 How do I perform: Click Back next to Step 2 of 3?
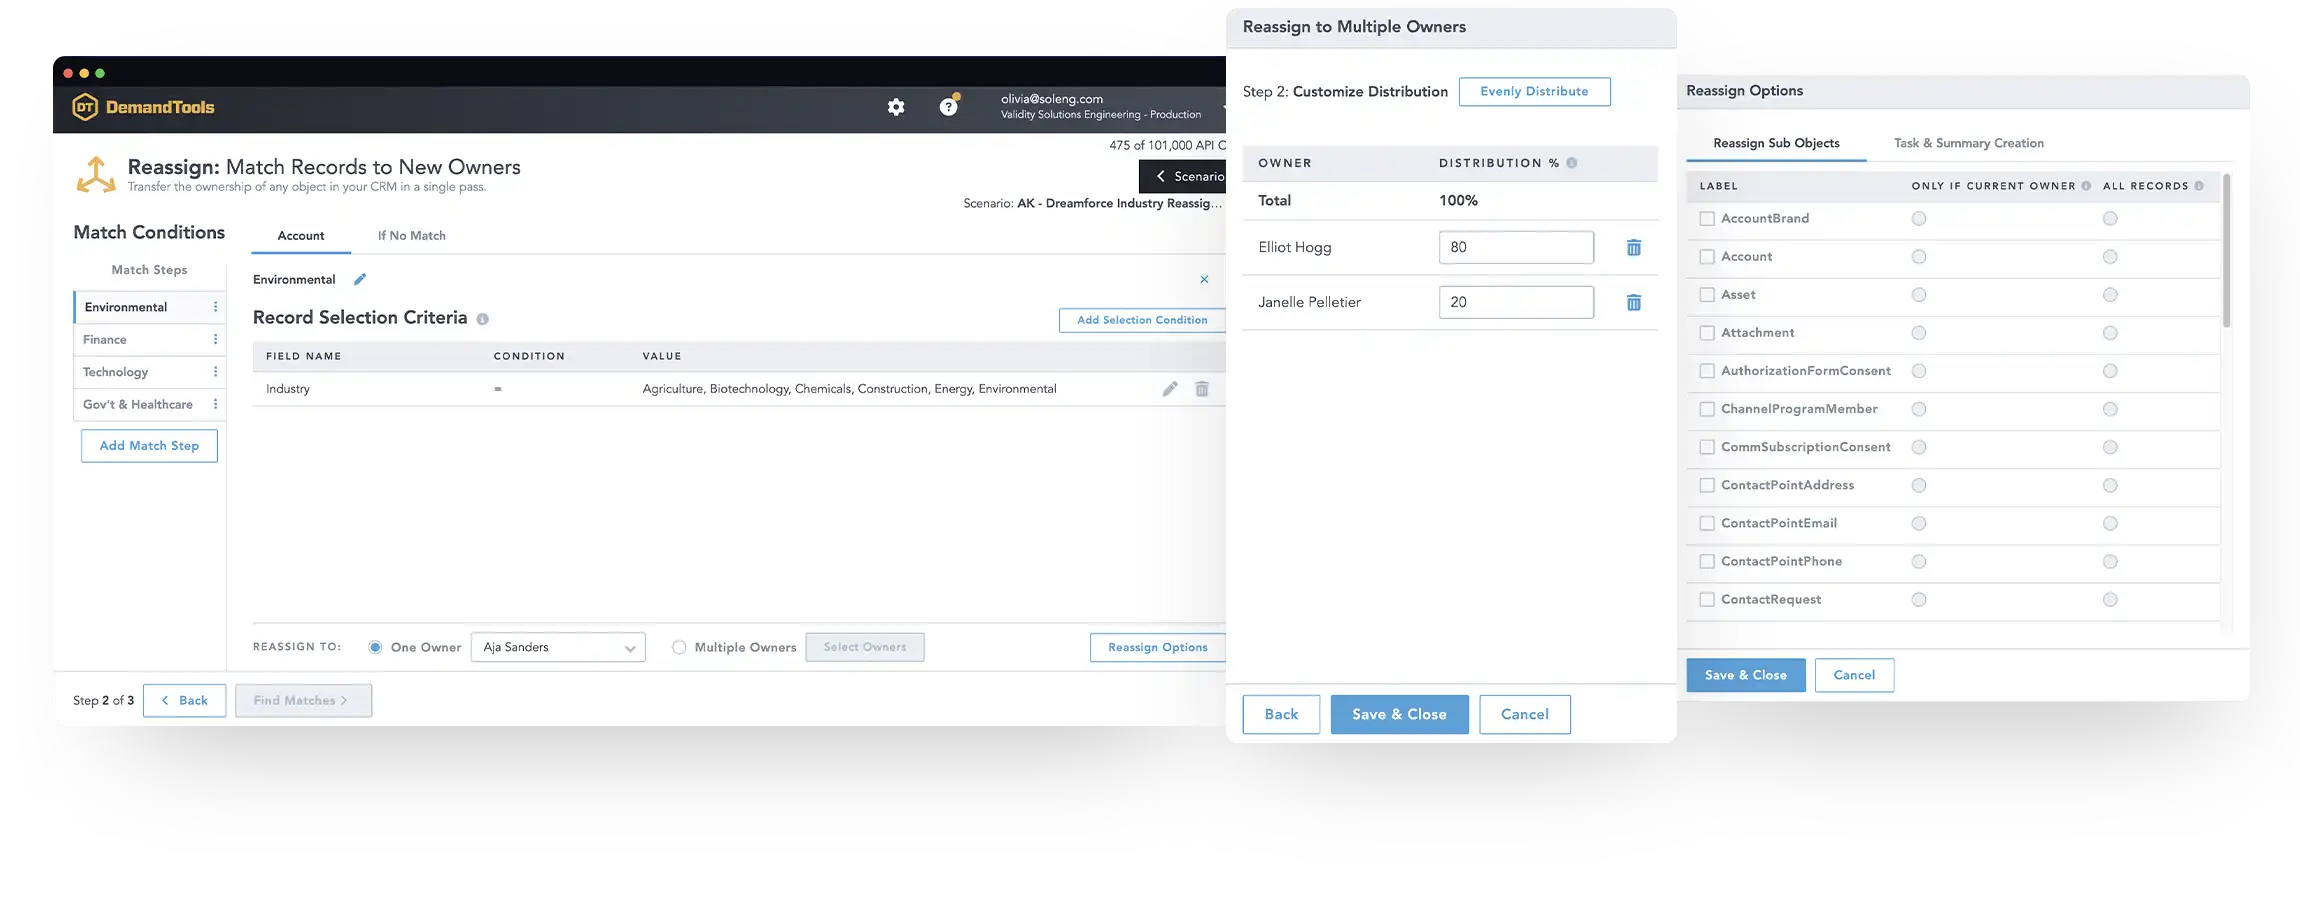(x=184, y=700)
